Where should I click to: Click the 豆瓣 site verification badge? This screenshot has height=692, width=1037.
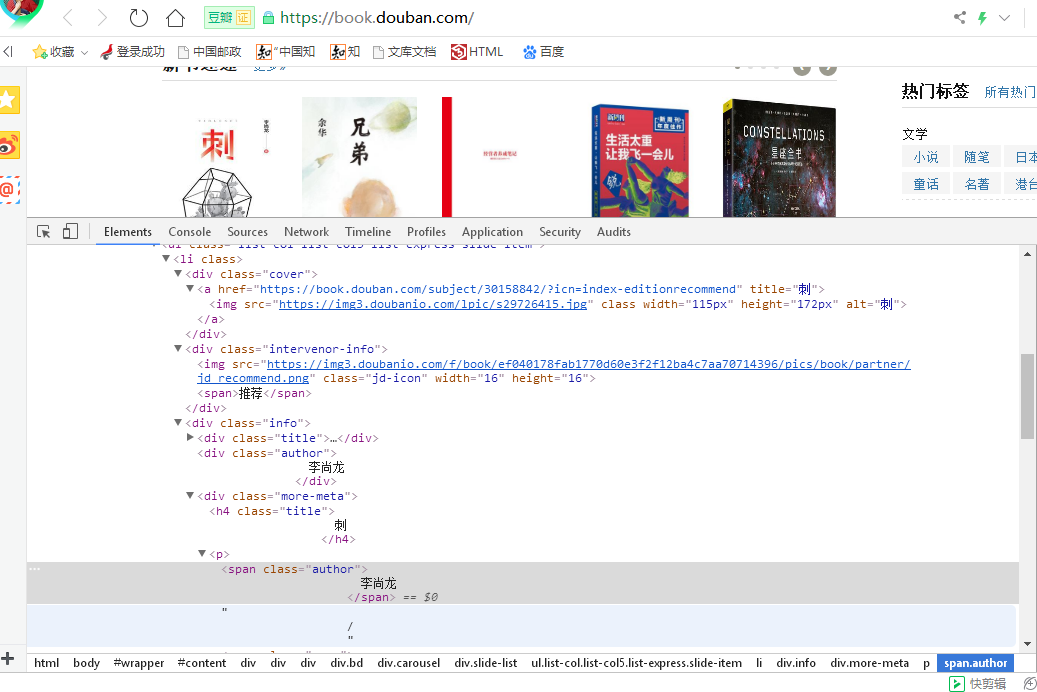(229, 18)
